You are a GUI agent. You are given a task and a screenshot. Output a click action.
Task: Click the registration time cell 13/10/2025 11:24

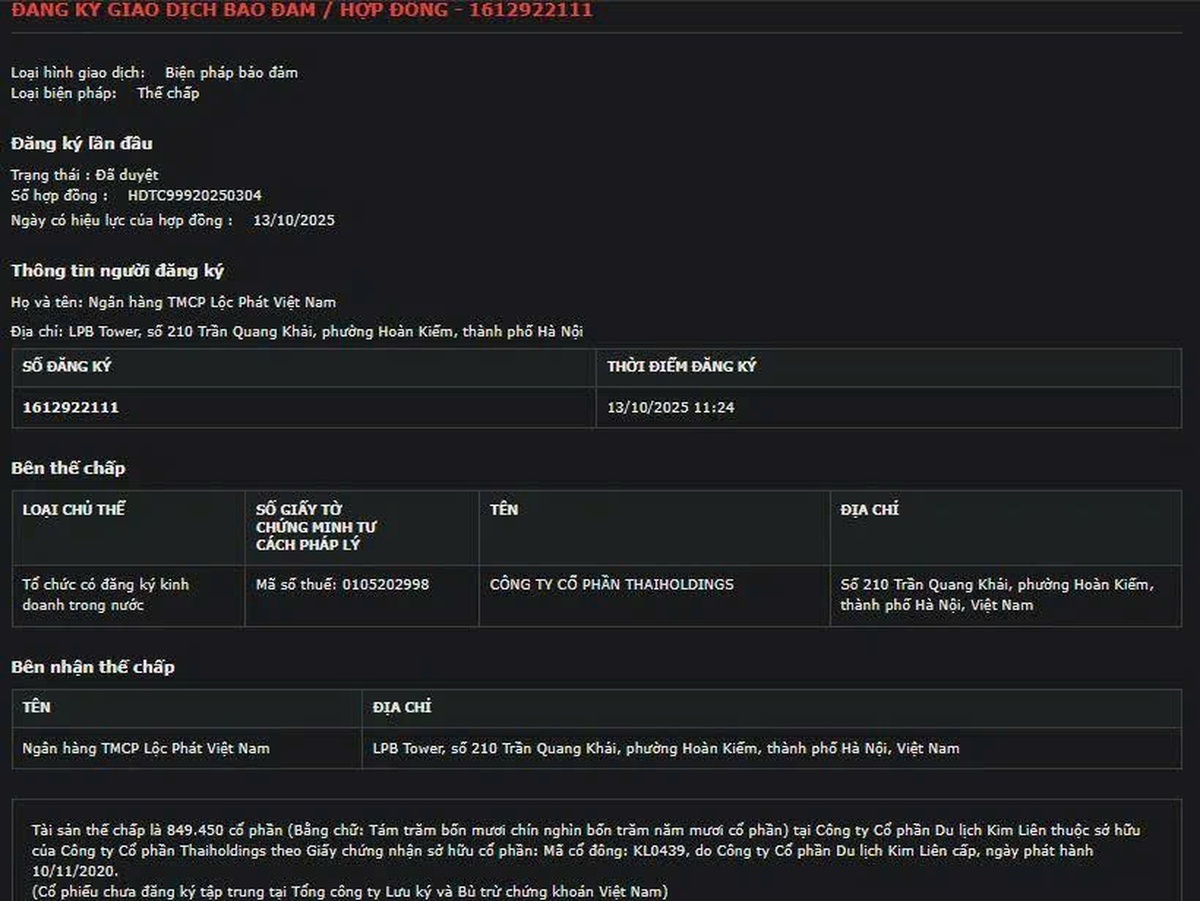pyautogui.click(x=671, y=408)
